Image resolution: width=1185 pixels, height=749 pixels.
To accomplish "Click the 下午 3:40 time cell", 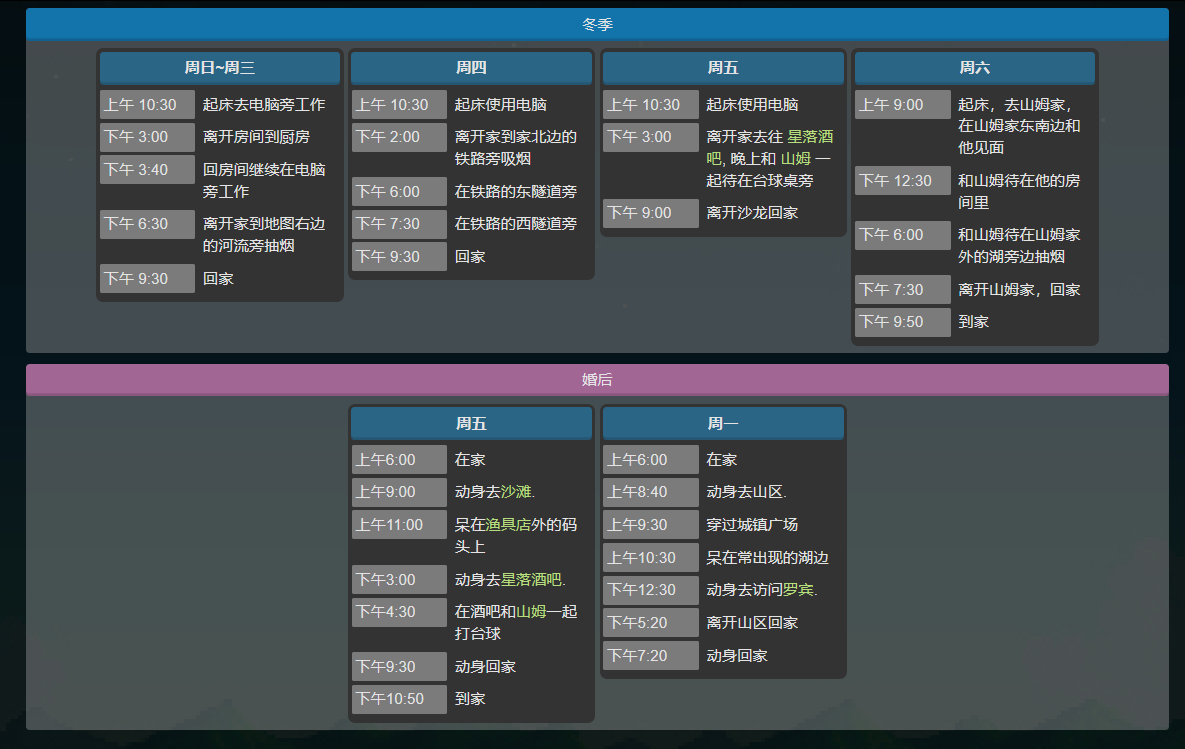I will (147, 169).
